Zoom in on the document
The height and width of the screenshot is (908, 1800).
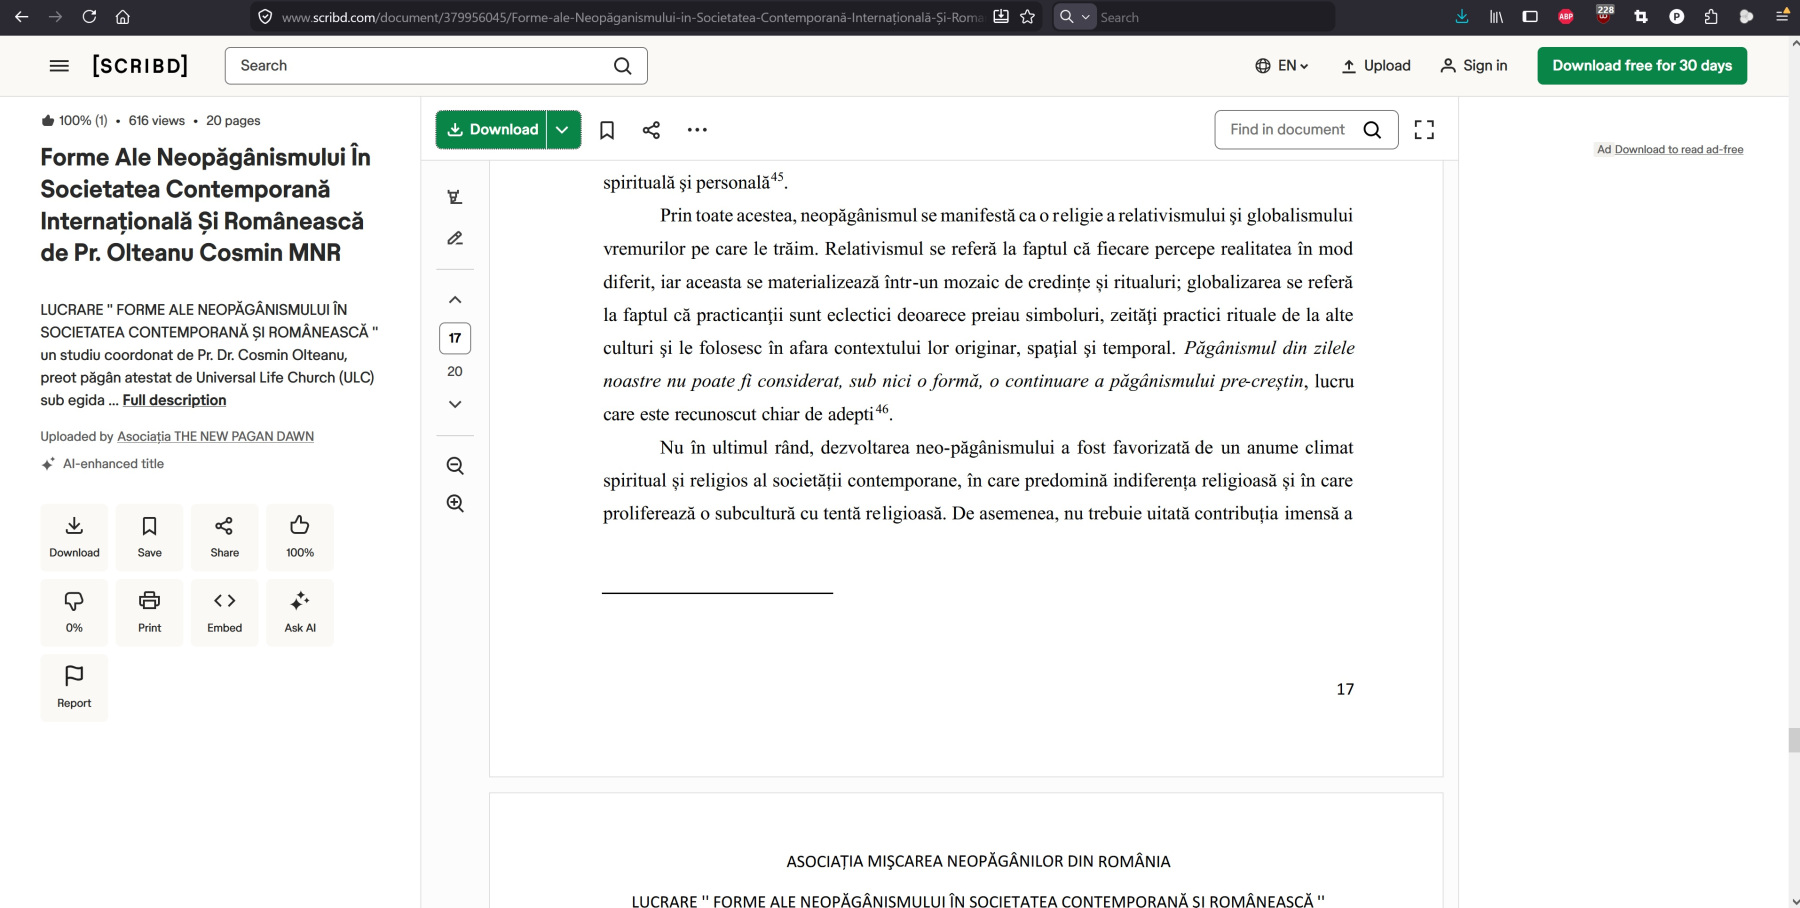(455, 504)
